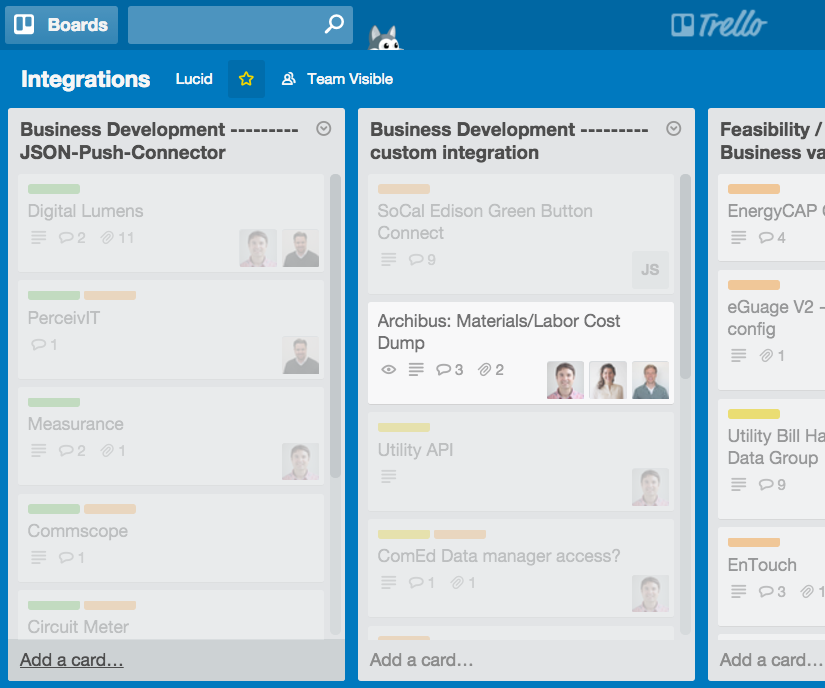Focus the top search input field

[240, 25]
